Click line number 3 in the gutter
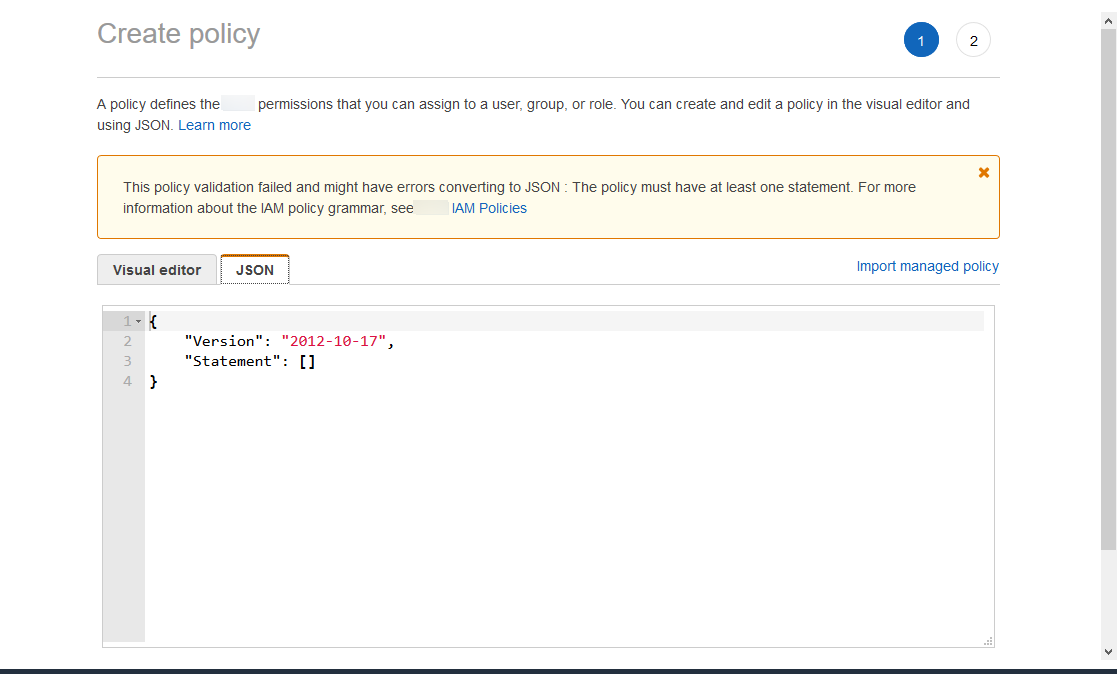 coord(127,361)
